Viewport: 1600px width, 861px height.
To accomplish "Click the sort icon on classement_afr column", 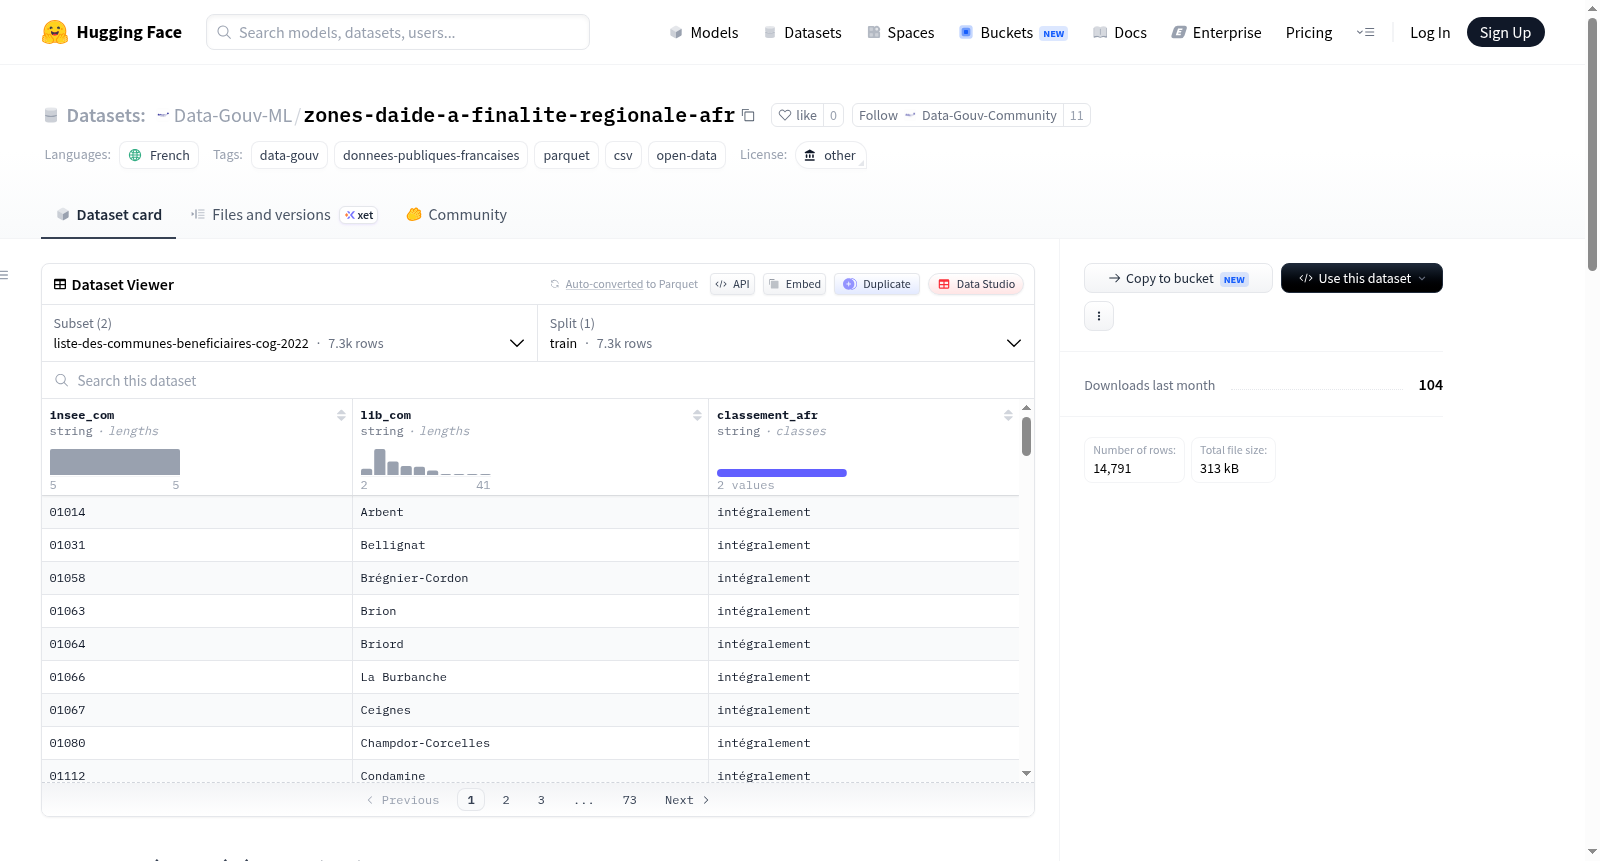I will coord(1008,415).
